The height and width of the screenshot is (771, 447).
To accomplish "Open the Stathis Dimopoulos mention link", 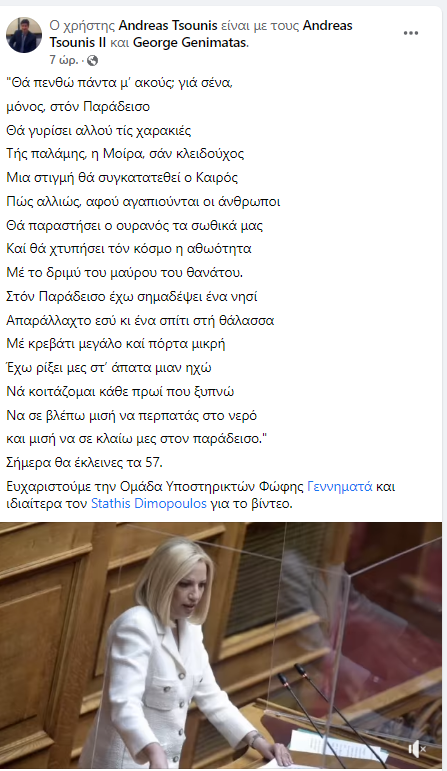I will tap(149, 504).
